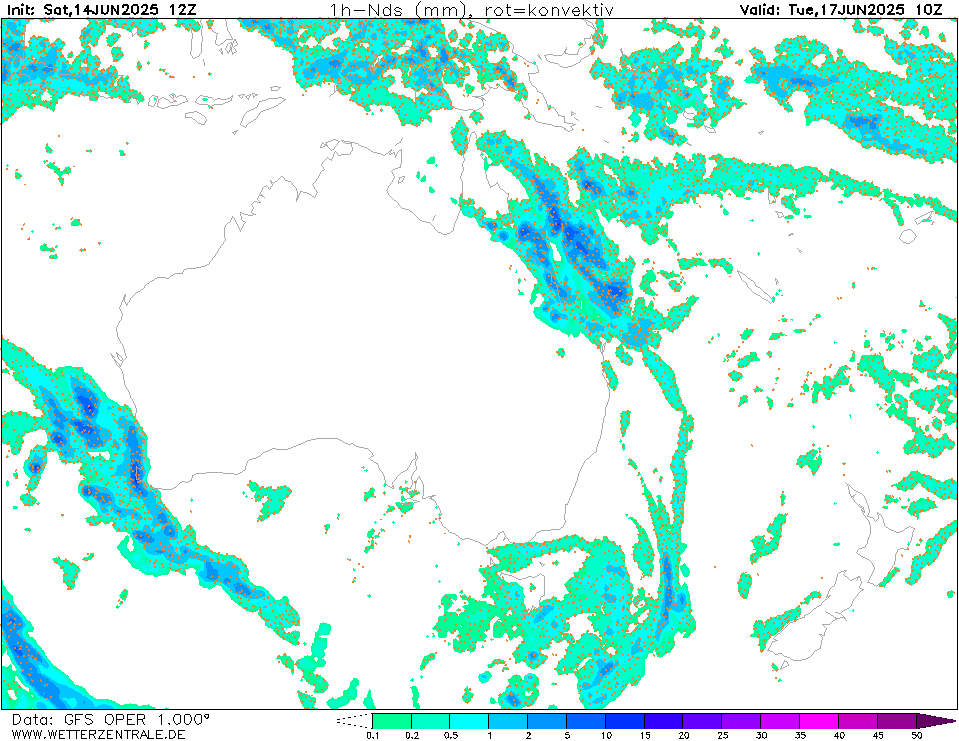Select the violet 25–30 mm legend swatch
The width and height of the screenshot is (959, 741).
[x=741, y=721]
